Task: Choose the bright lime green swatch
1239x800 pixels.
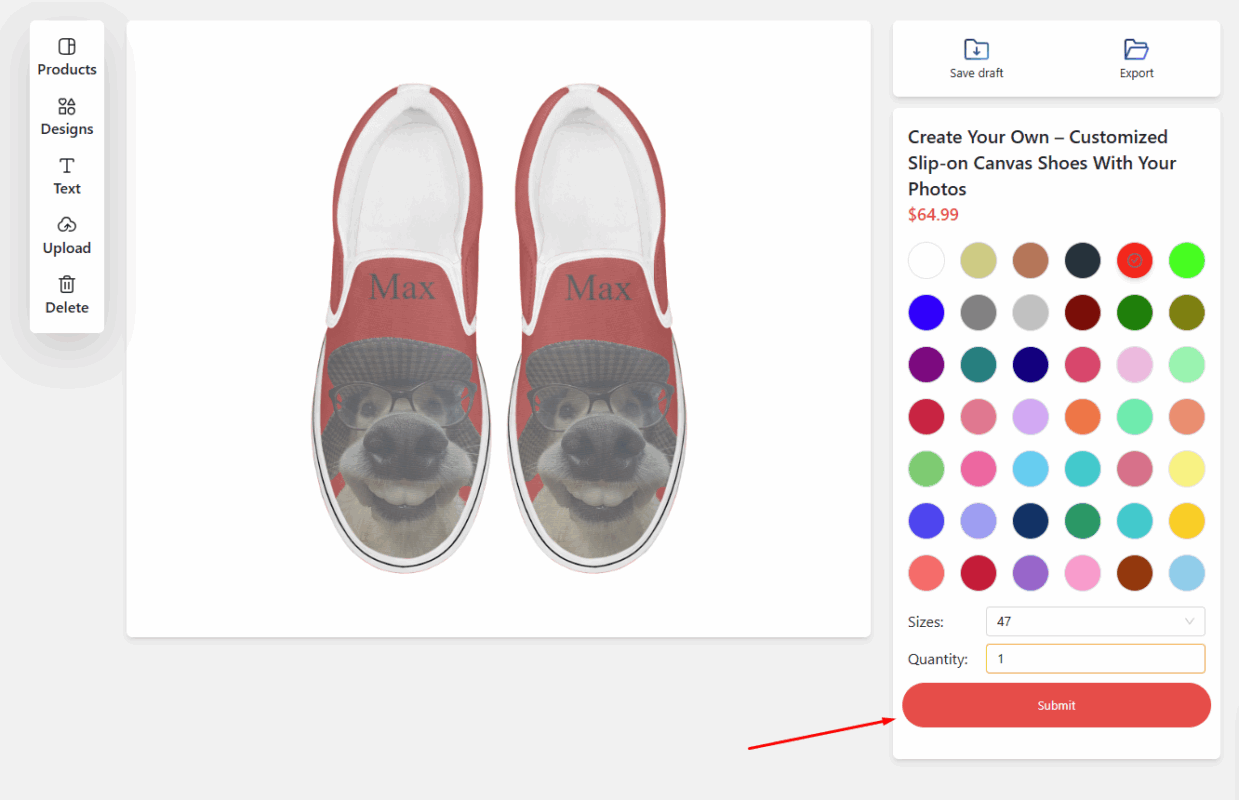Action: (x=1186, y=261)
